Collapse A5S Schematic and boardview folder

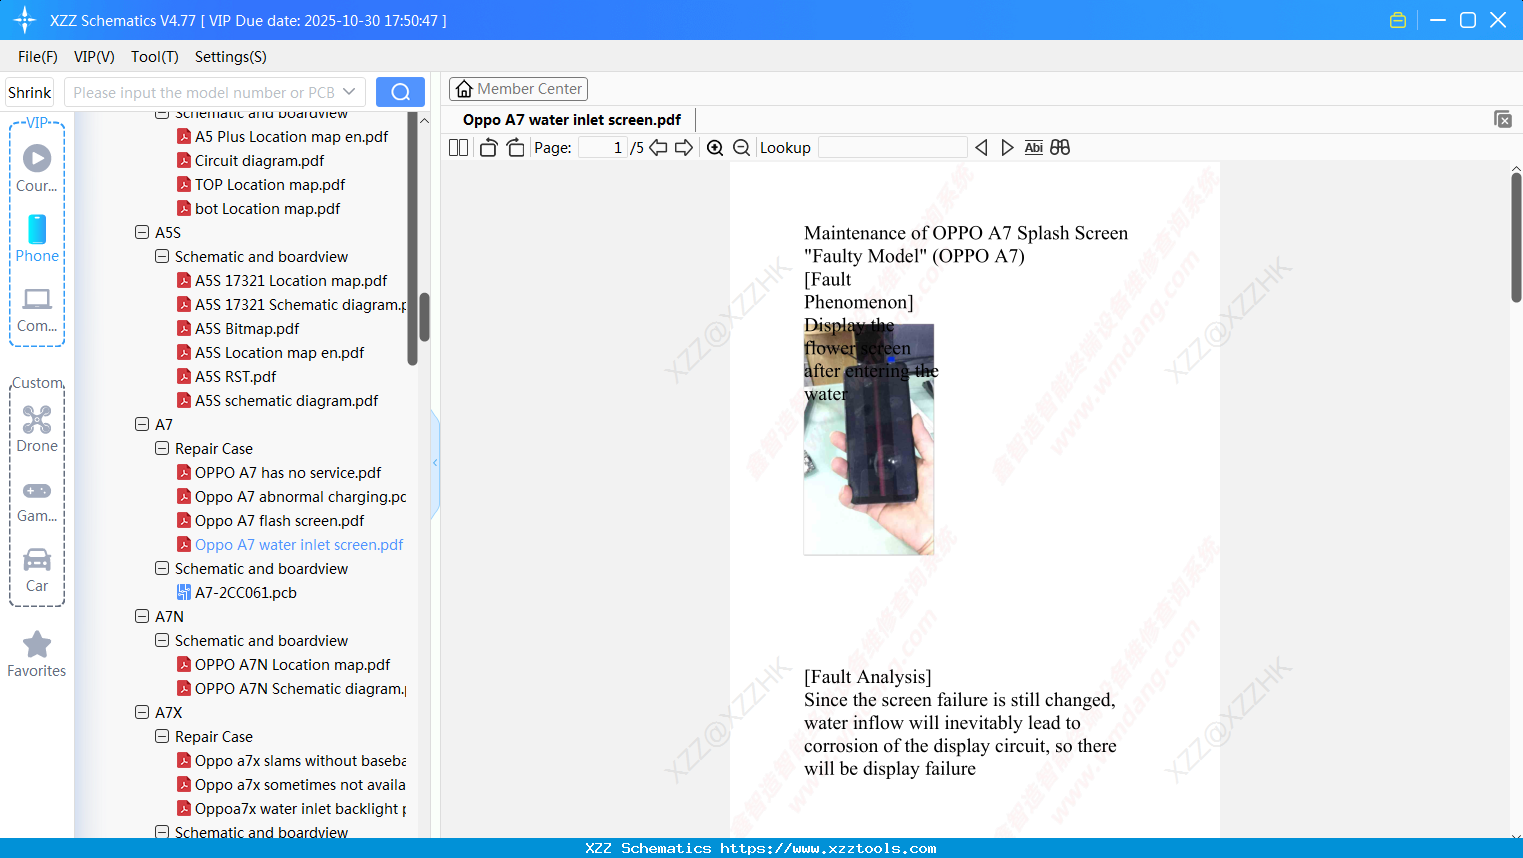pos(162,256)
